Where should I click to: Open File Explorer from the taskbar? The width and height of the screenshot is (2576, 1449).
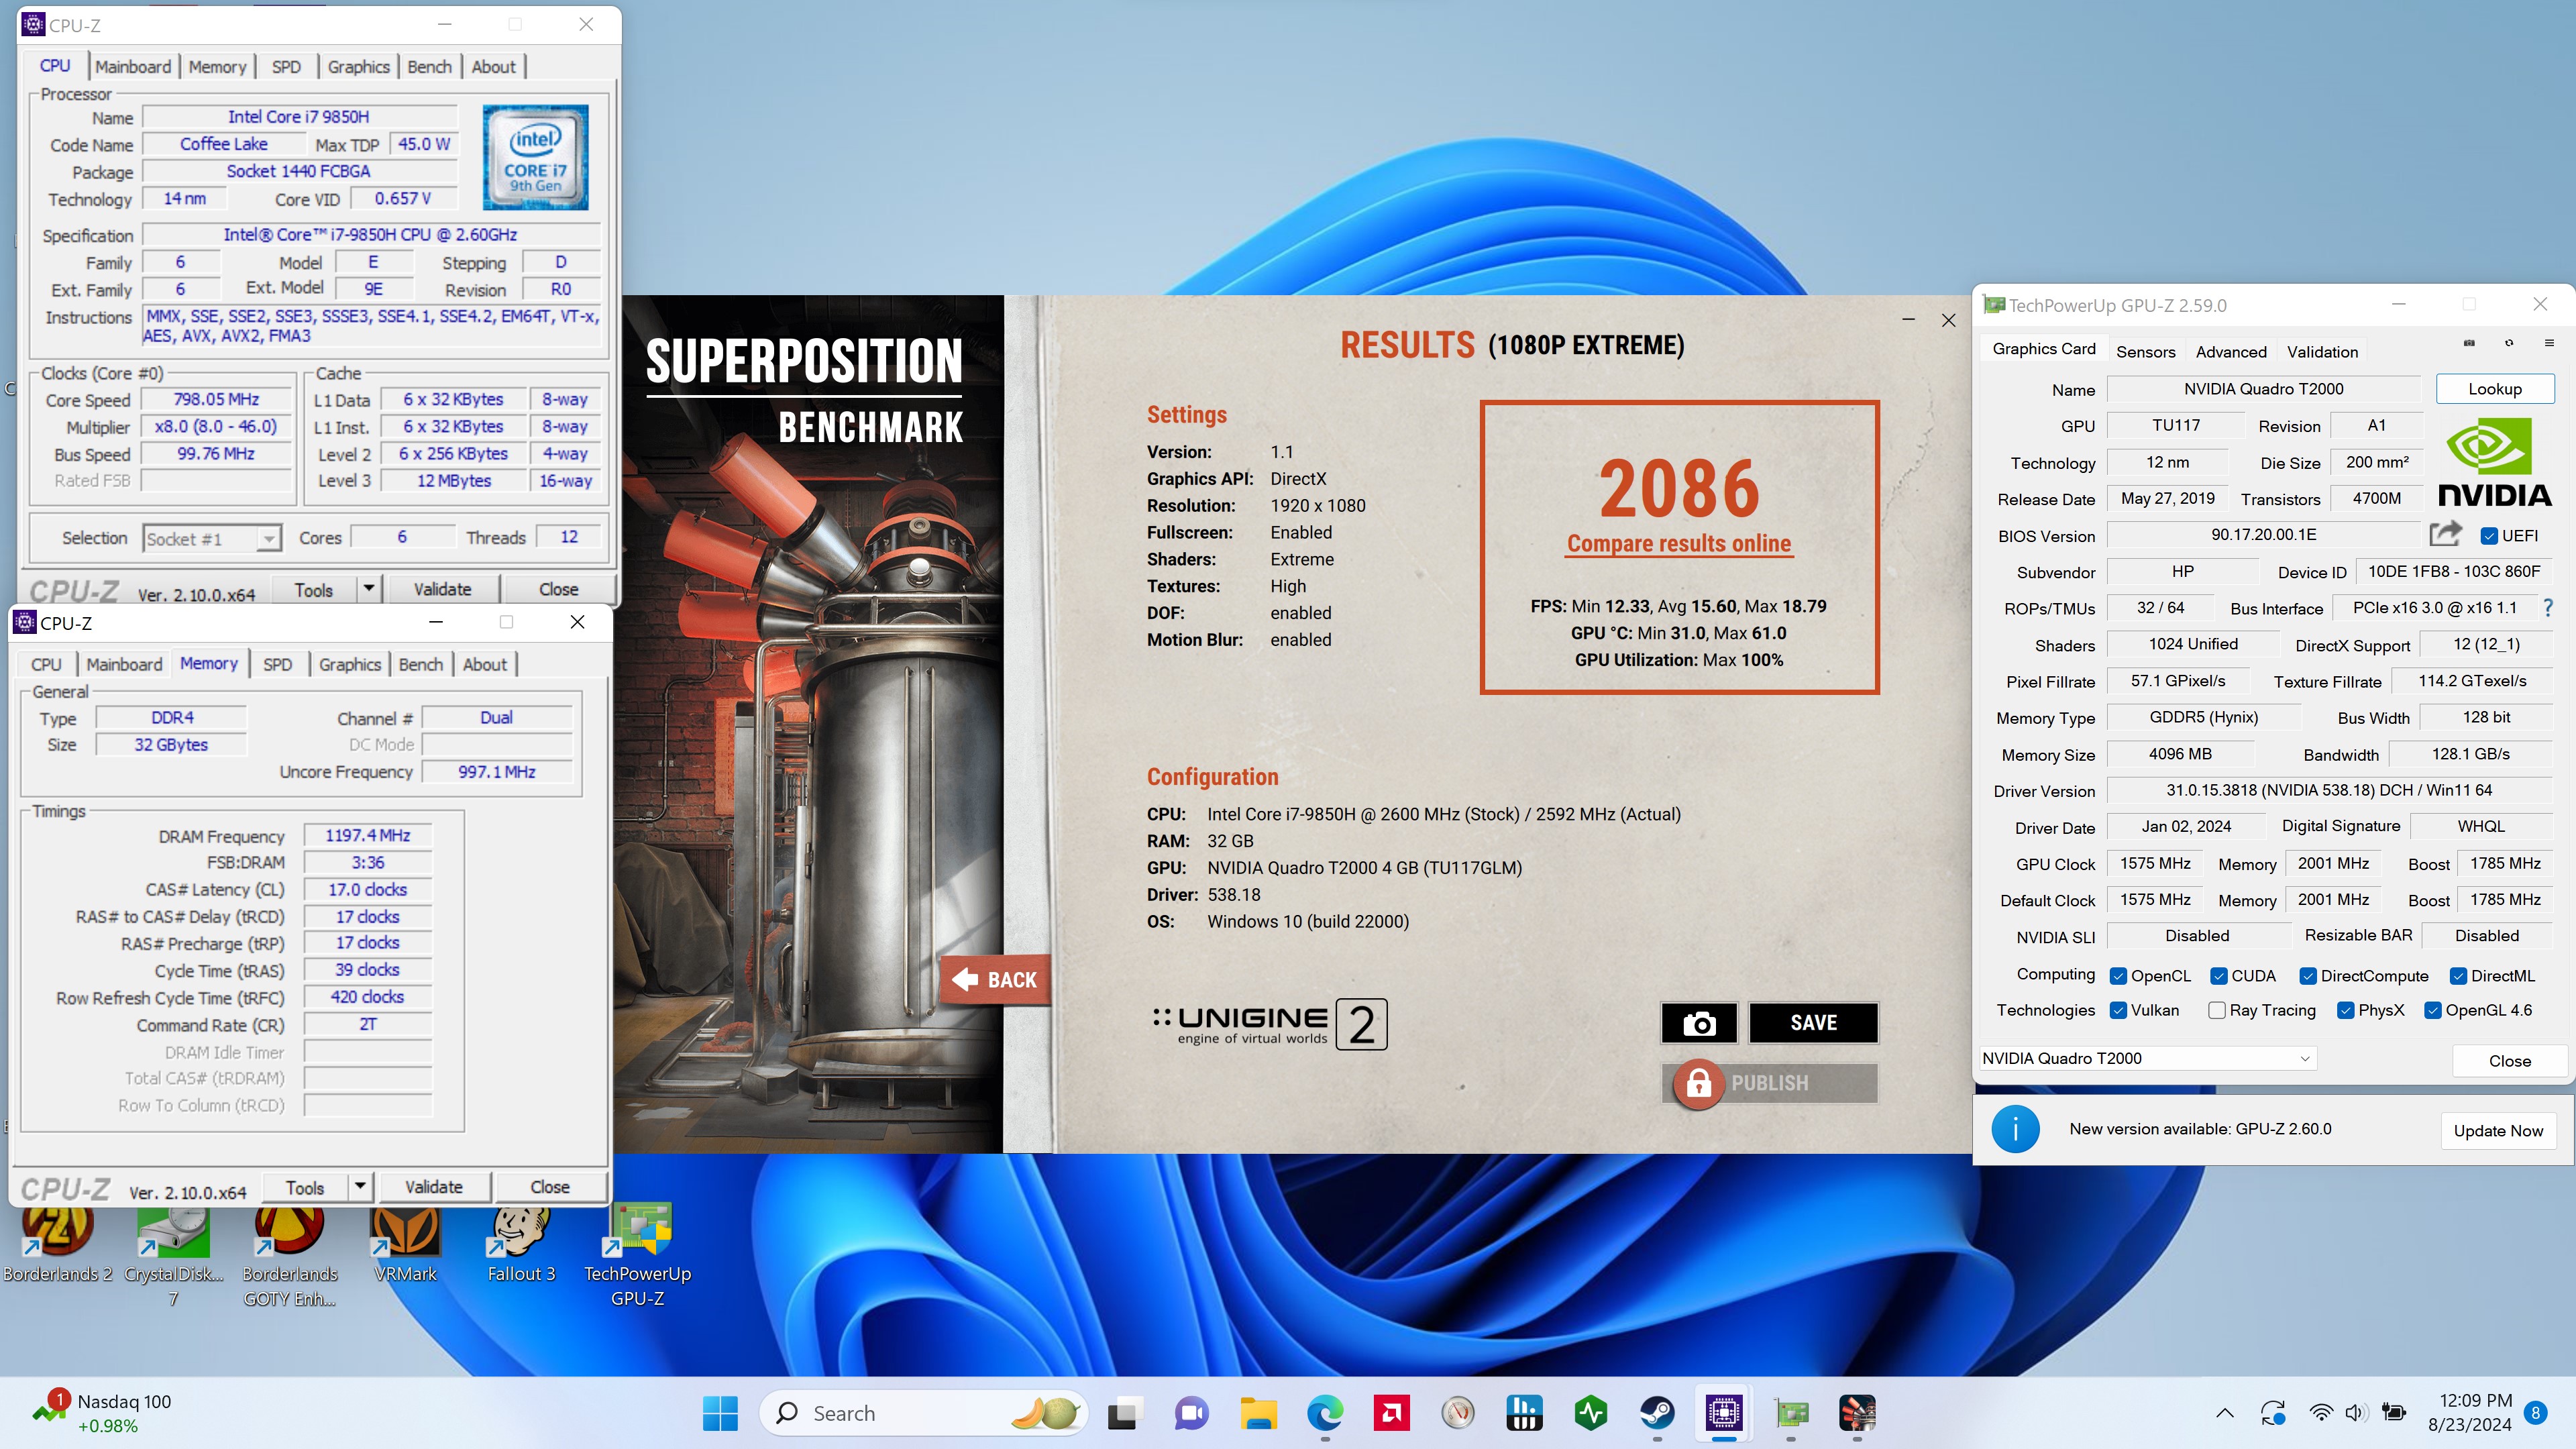coord(1258,1413)
